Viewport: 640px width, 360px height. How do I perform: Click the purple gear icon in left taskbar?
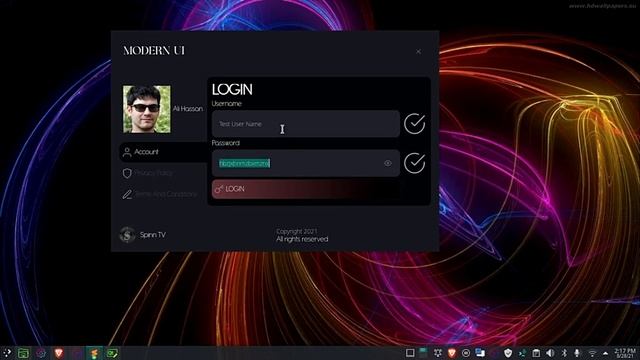[41, 353]
